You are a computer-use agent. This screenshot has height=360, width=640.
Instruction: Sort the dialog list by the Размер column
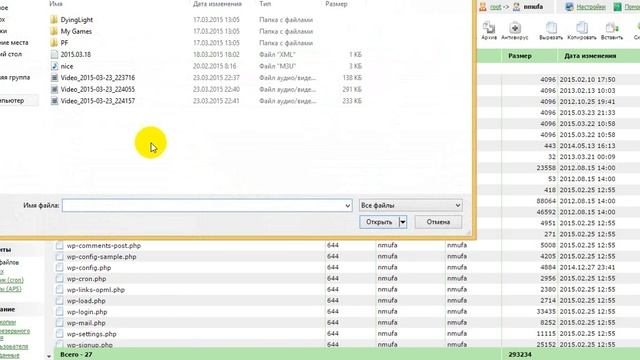point(336,4)
